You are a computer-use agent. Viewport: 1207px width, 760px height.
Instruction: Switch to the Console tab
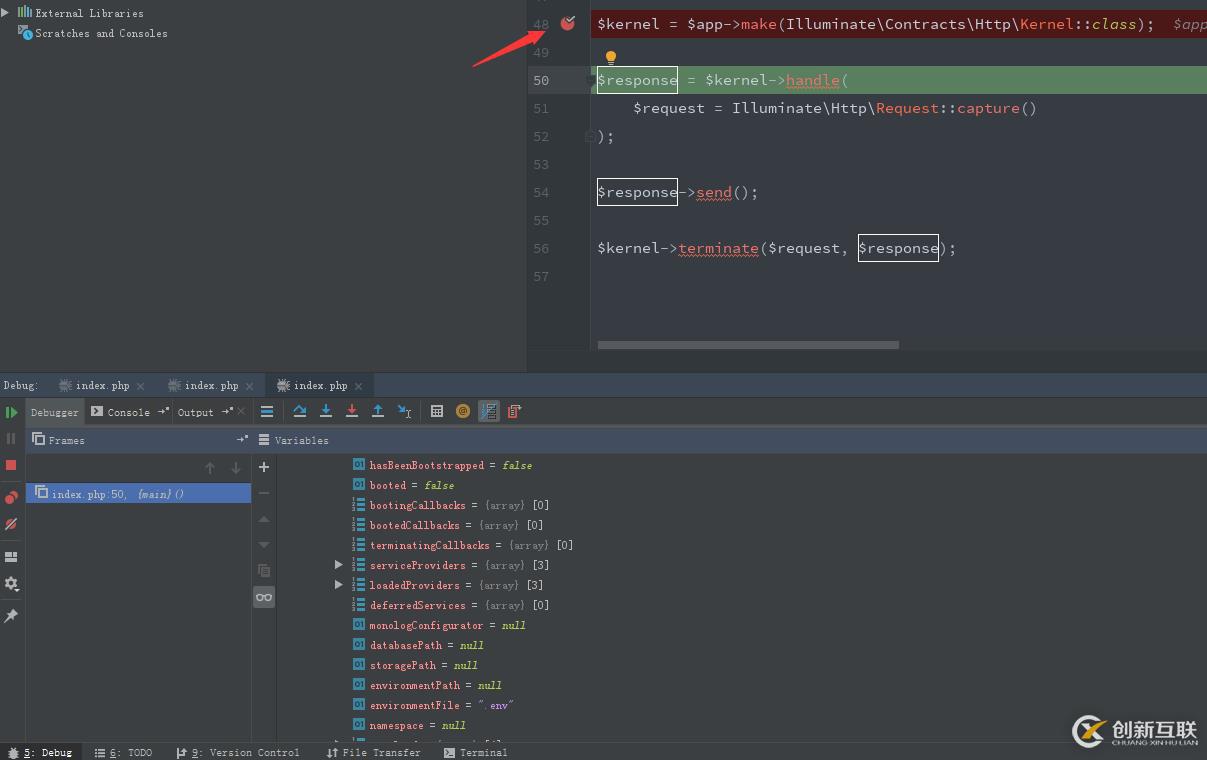[128, 412]
